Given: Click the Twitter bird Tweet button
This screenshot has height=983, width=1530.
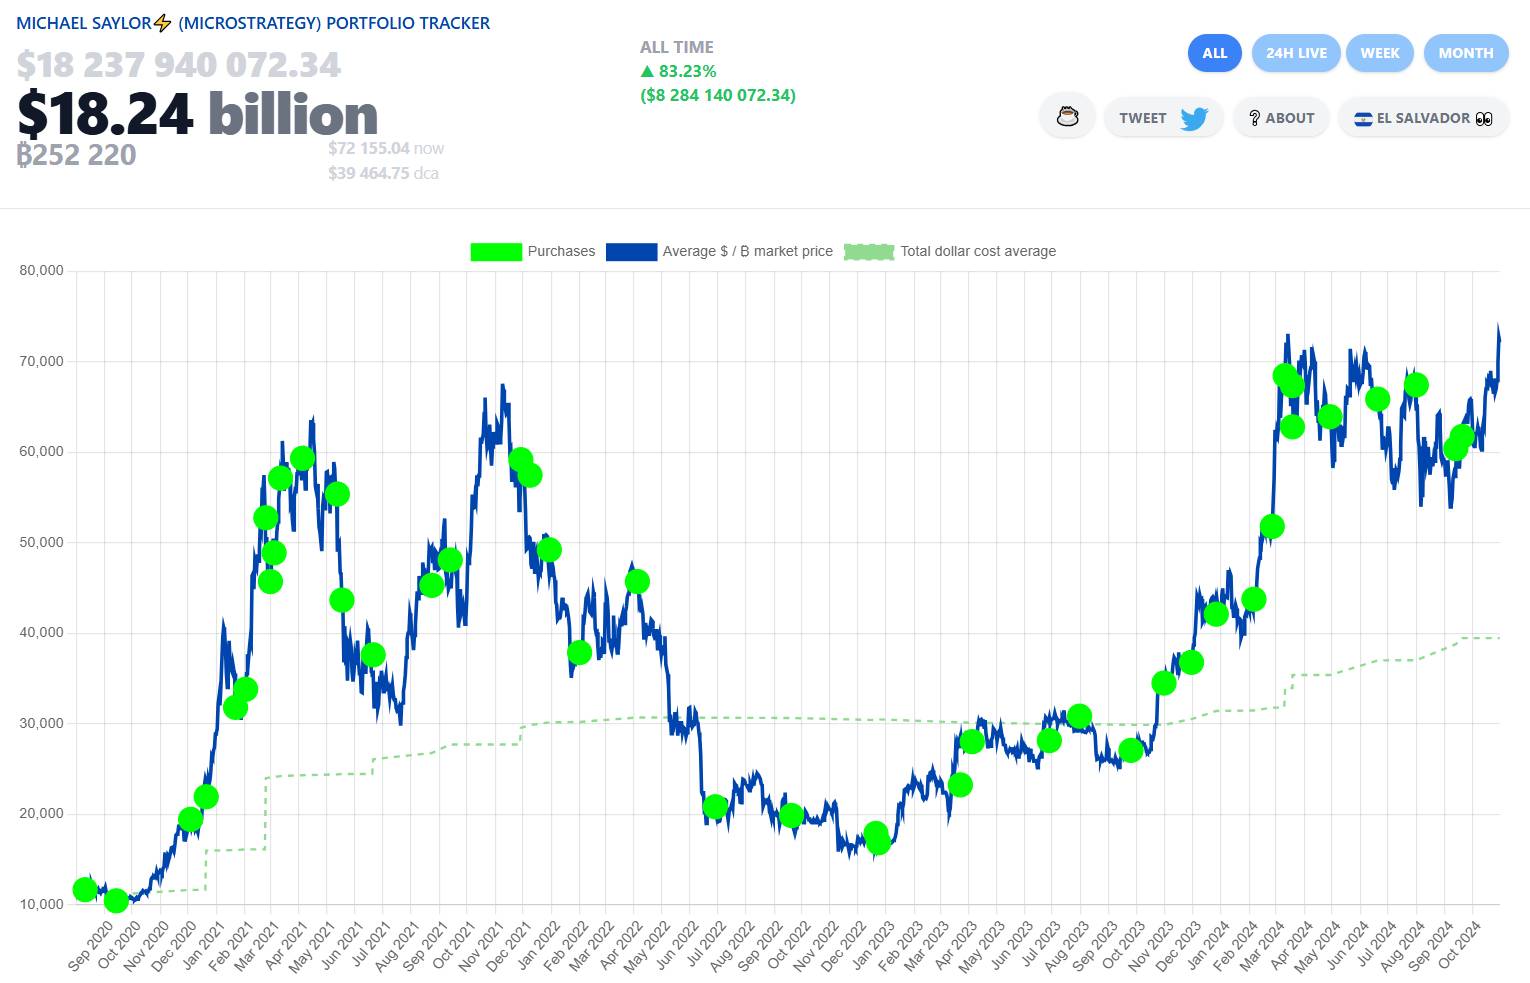Looking at the screenshot, I should coord(1163,117).
